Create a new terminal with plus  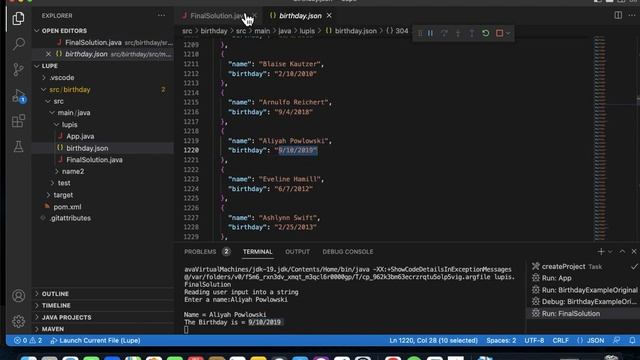601,252
